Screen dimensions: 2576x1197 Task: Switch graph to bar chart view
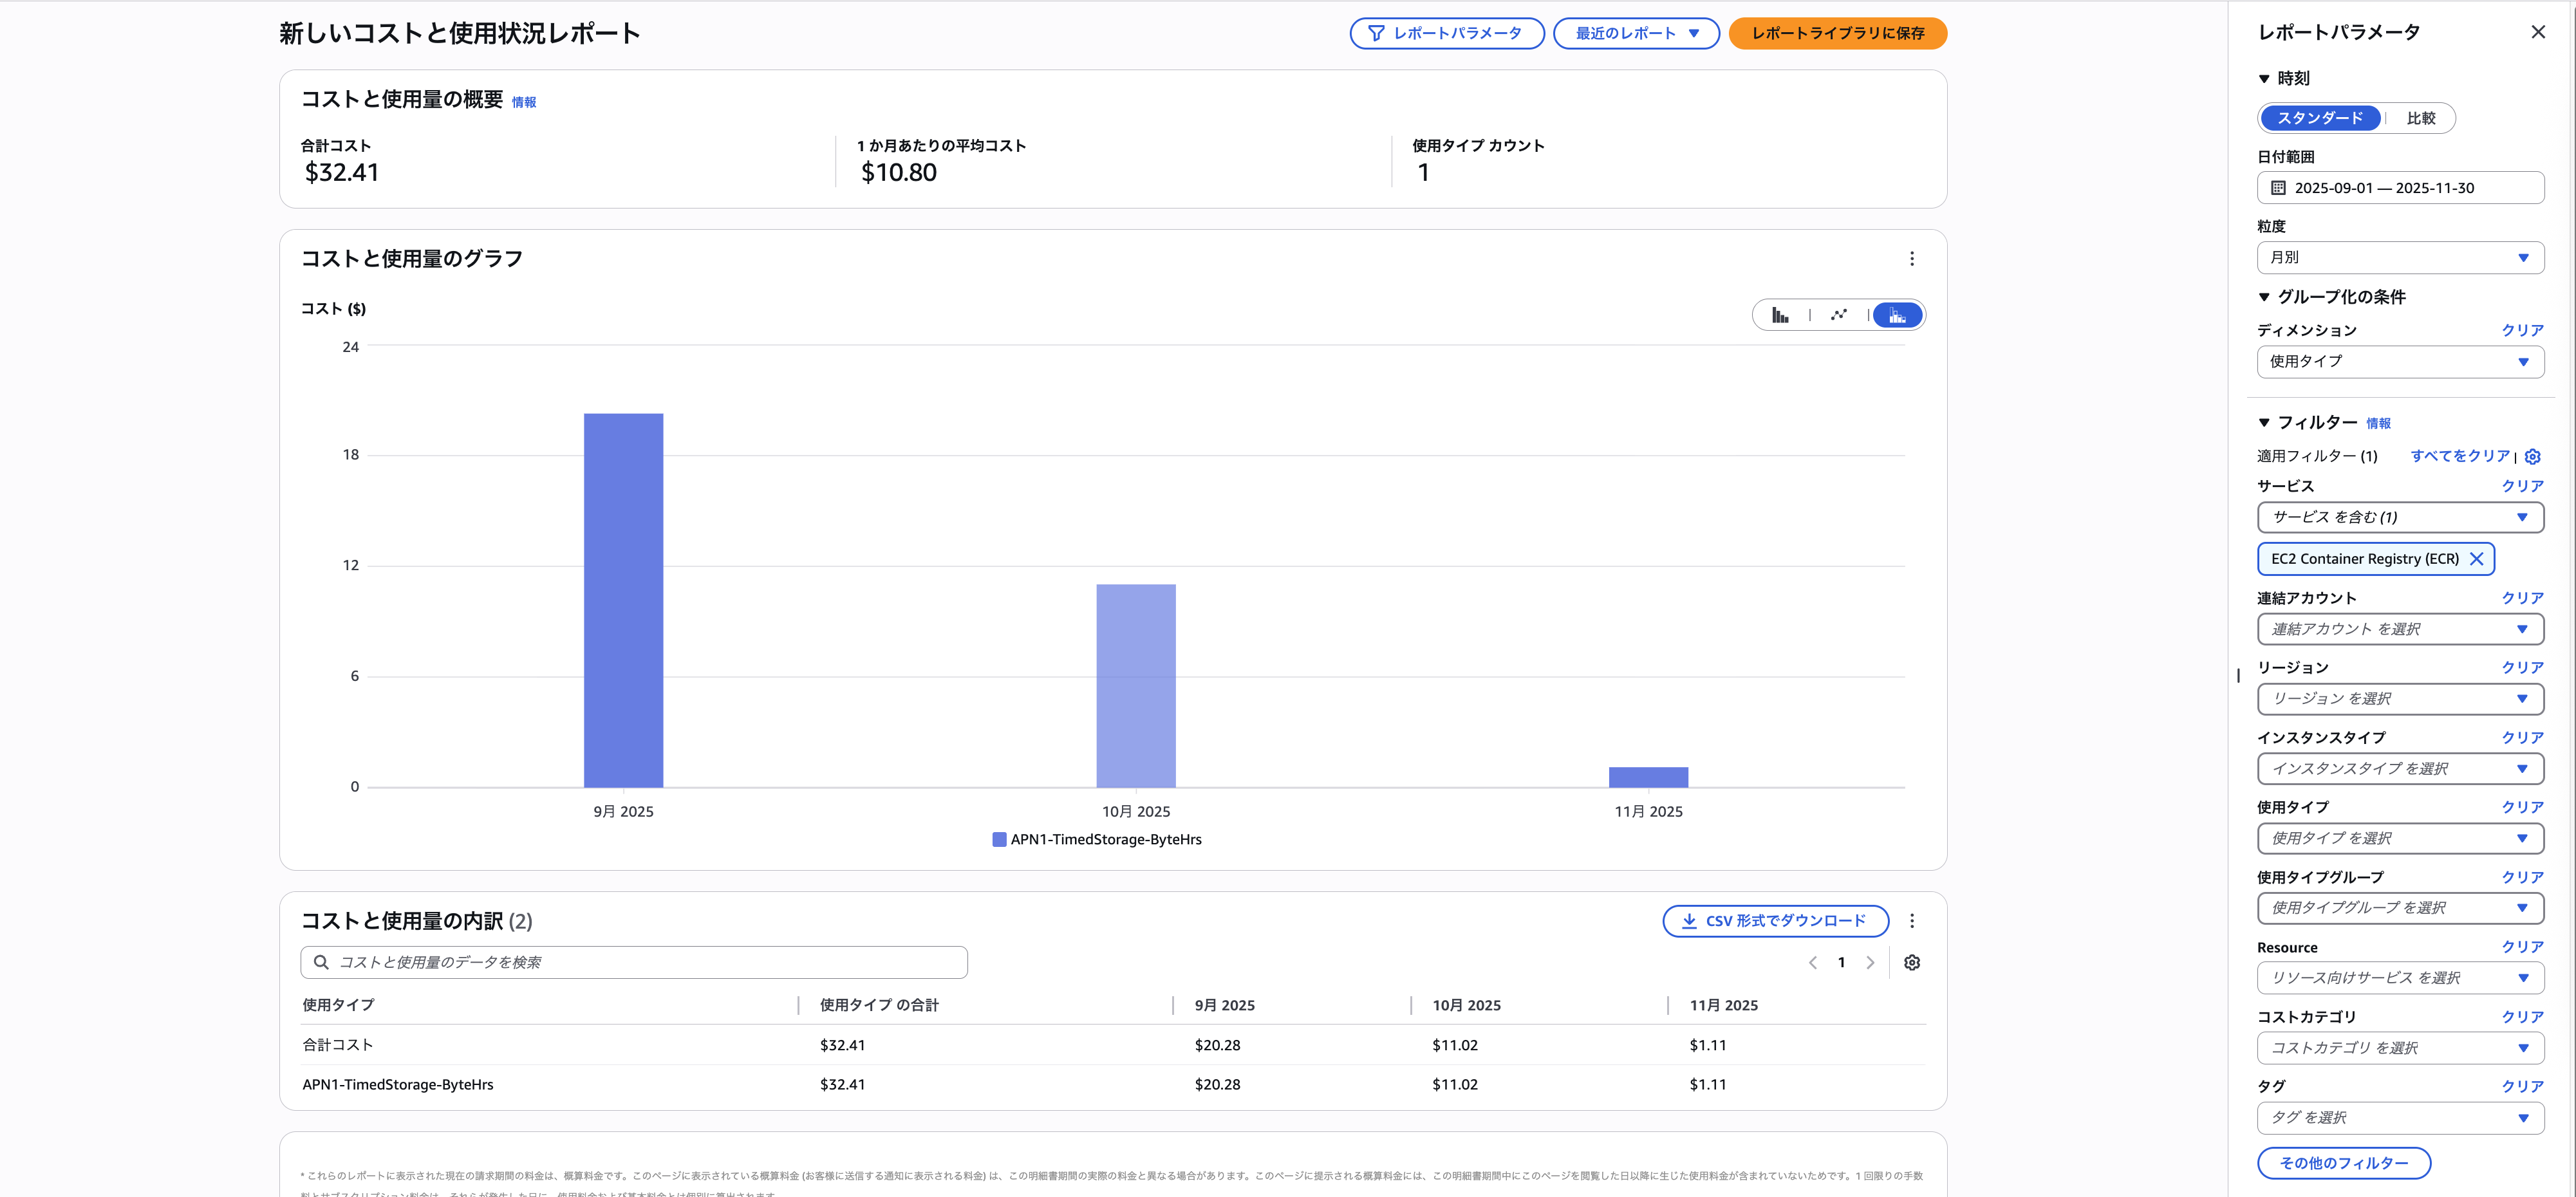(x=1780, y=316)
